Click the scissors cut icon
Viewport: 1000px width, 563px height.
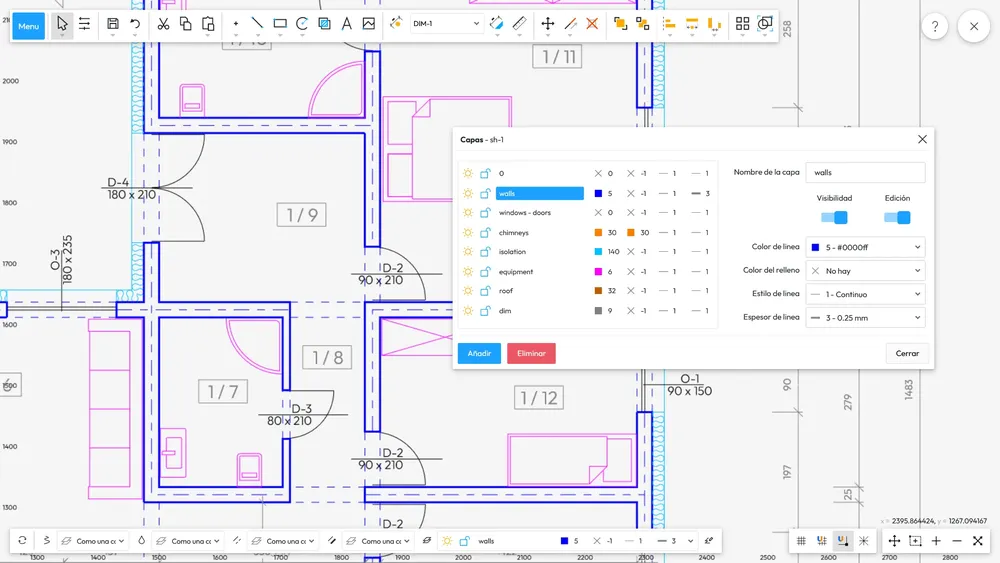pyautogui.click(x=163, y=24)
